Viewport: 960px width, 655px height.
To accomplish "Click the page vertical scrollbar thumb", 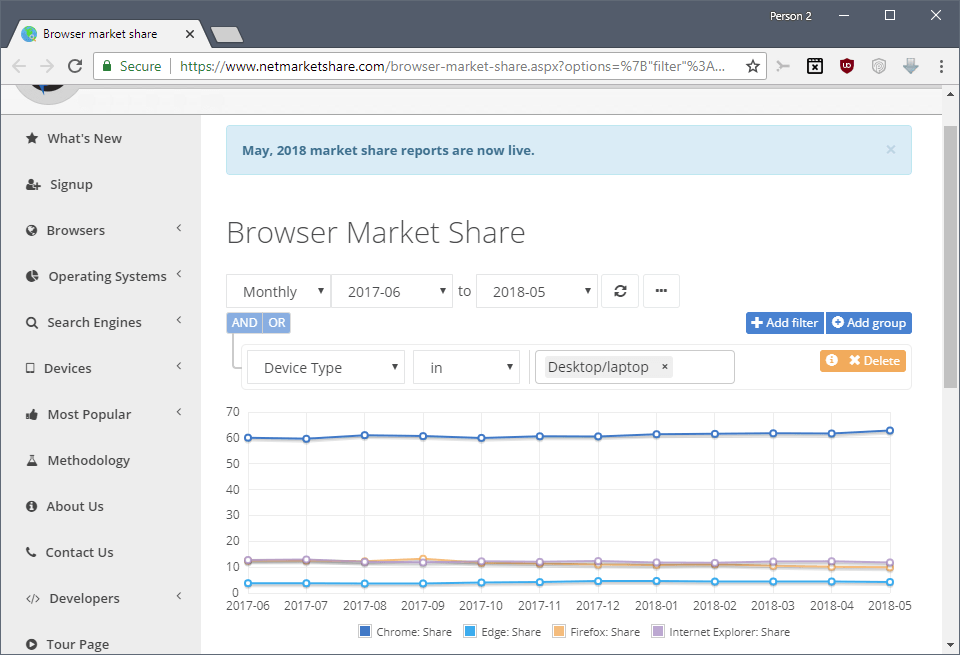I will coord(950,257).
